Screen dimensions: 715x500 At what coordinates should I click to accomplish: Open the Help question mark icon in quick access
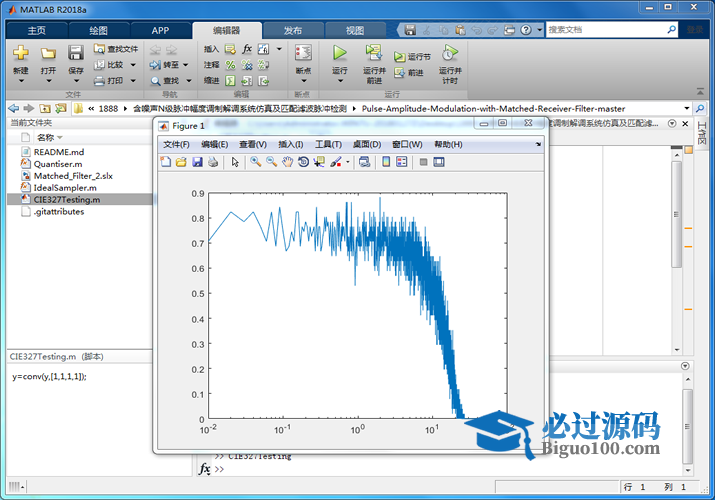point(526,30)
